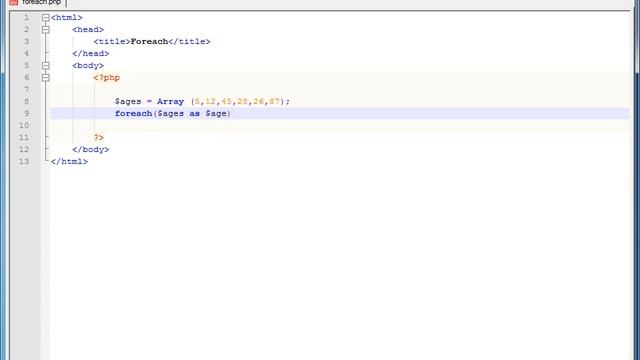Viewport: 640px width, 360px height.
Task: Click the Array keyword on line 8
Action: (x=170, y=102)
